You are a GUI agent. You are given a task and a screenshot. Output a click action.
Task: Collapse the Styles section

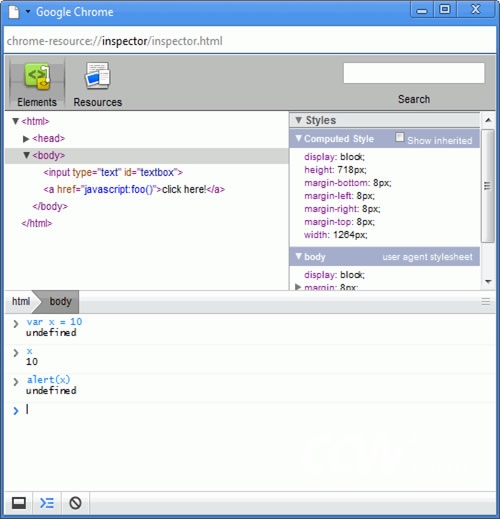click(299, 120)
